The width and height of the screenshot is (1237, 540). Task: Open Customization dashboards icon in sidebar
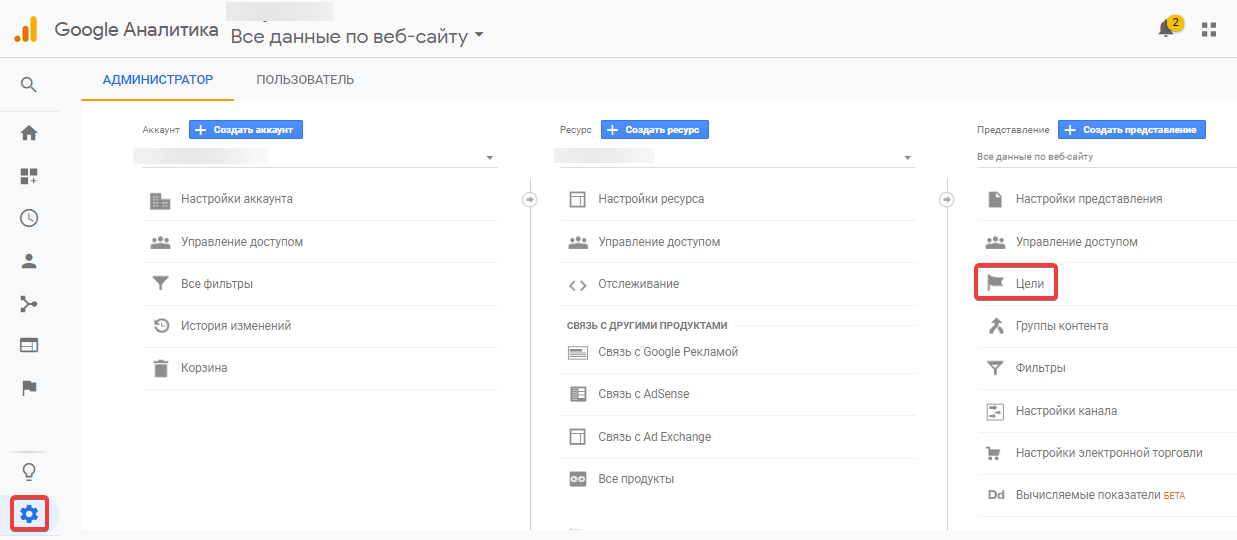pyautogui.click(x=29, y=177)
